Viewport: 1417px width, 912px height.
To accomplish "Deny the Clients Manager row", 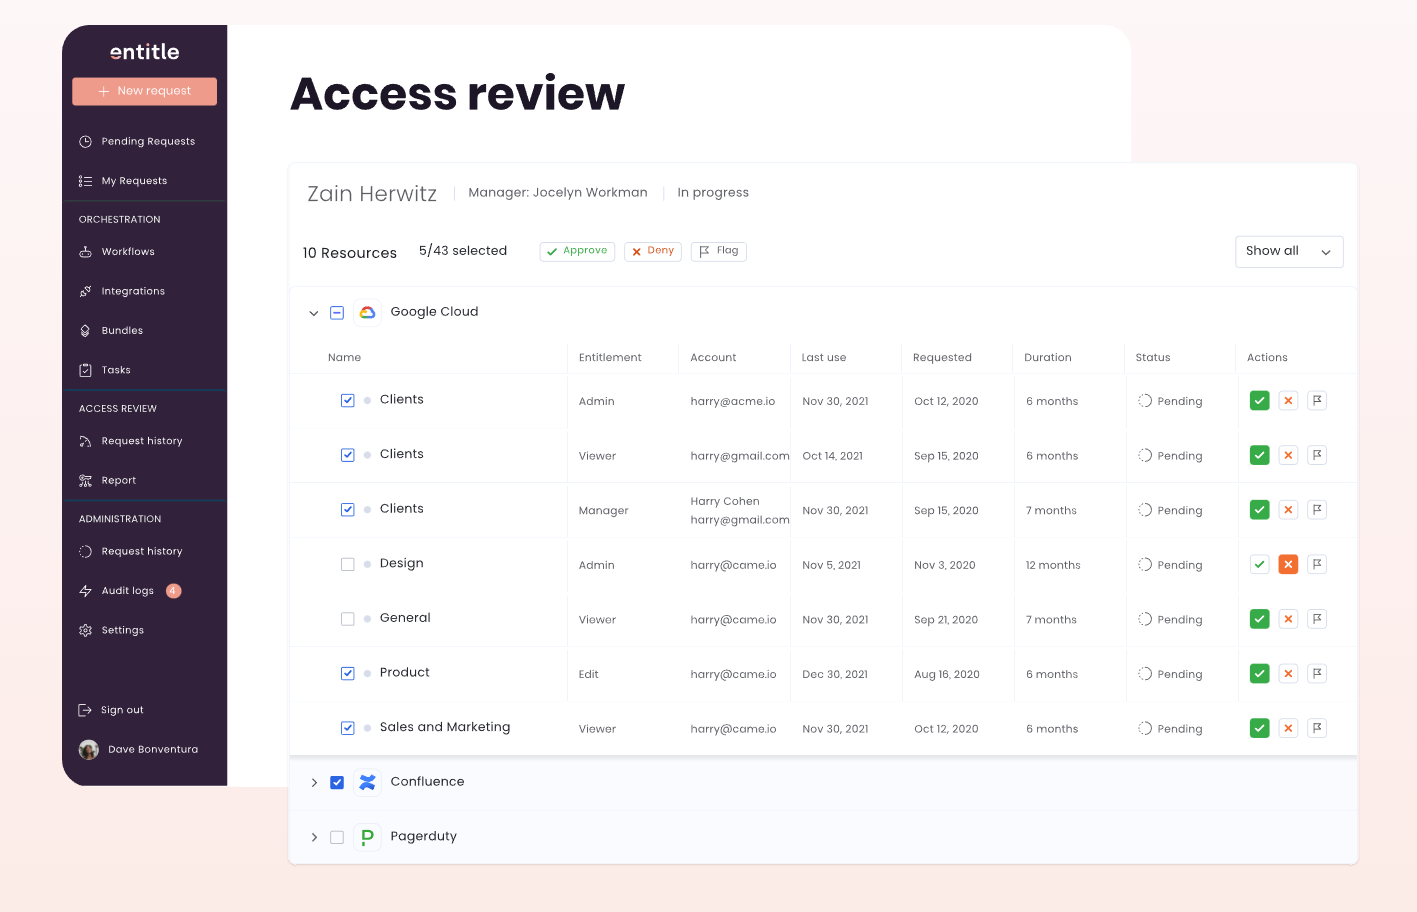I will click(1289, 510).
